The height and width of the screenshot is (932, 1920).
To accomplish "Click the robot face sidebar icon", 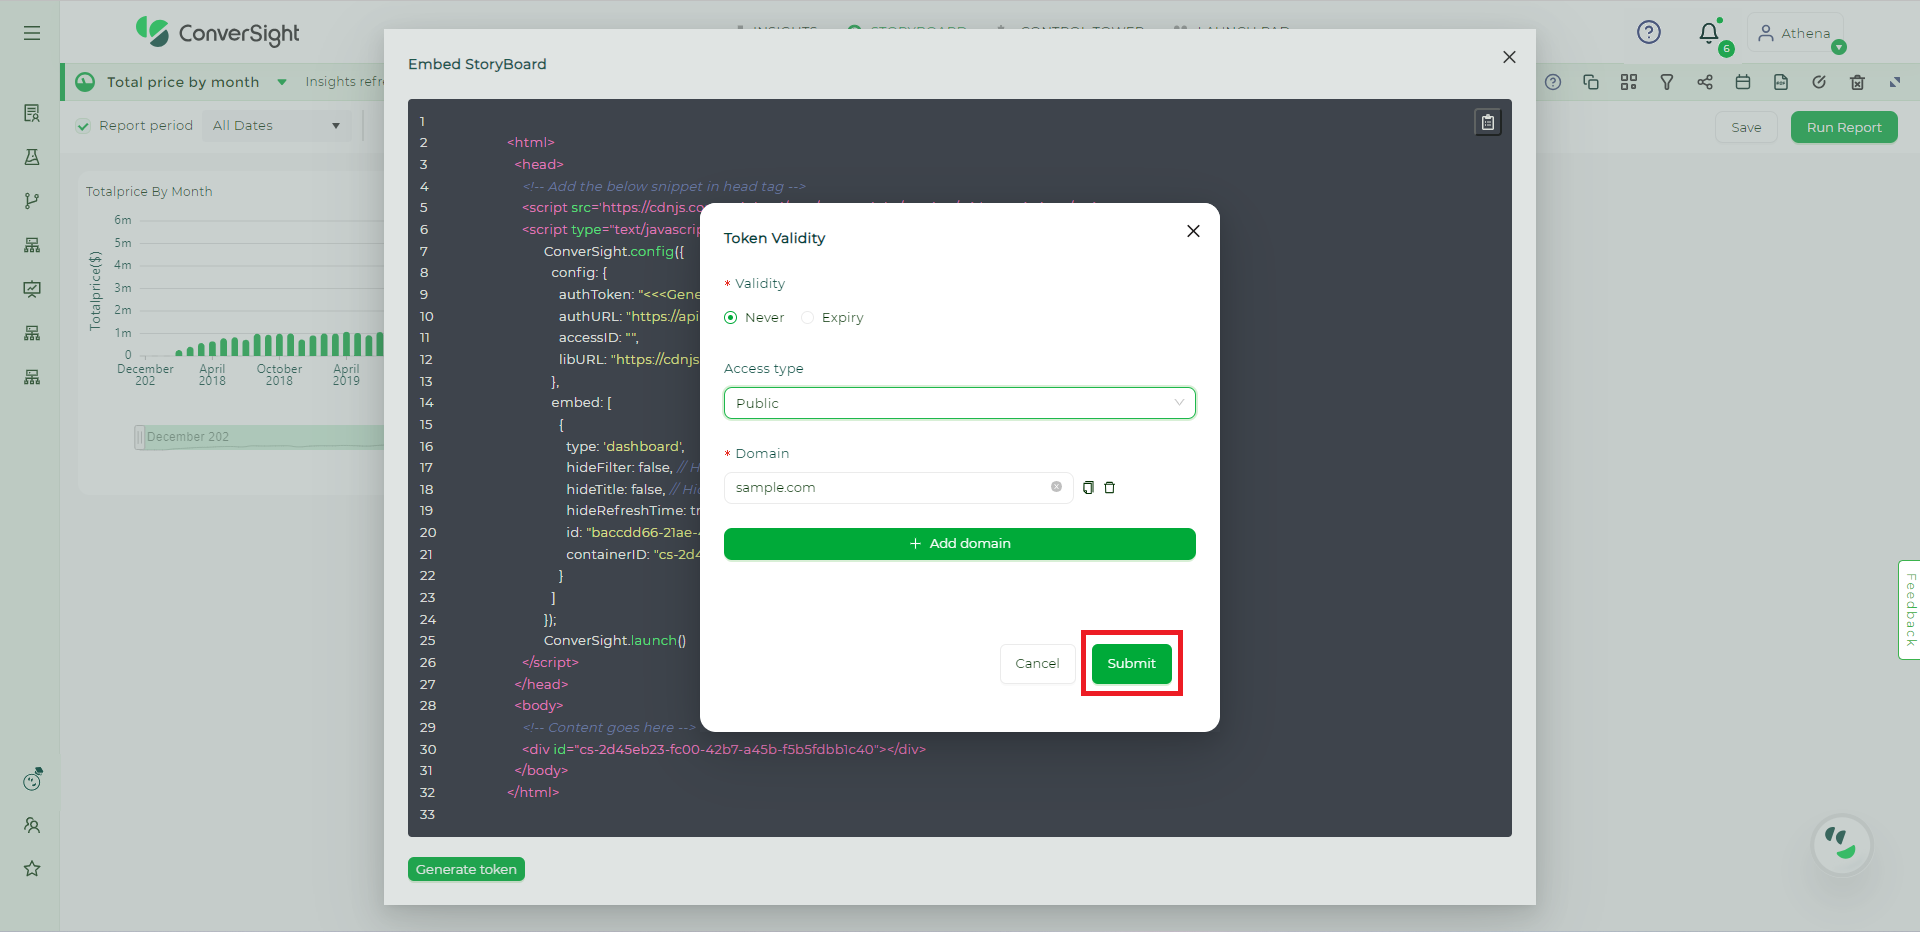I will (32, 780).
